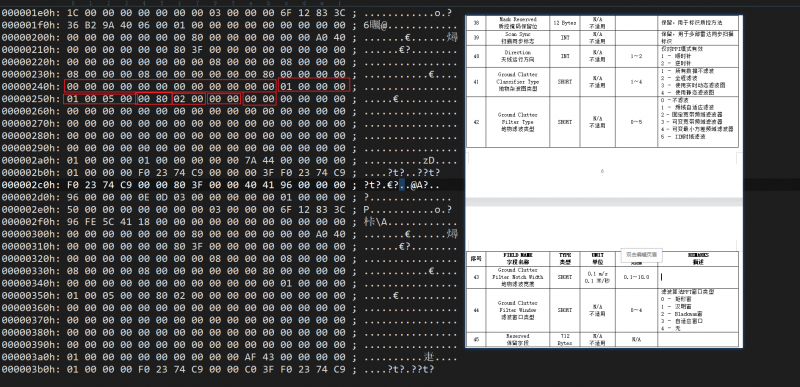
Task: Click the Ground Clutter Filter Type cell
Action: 517,122
